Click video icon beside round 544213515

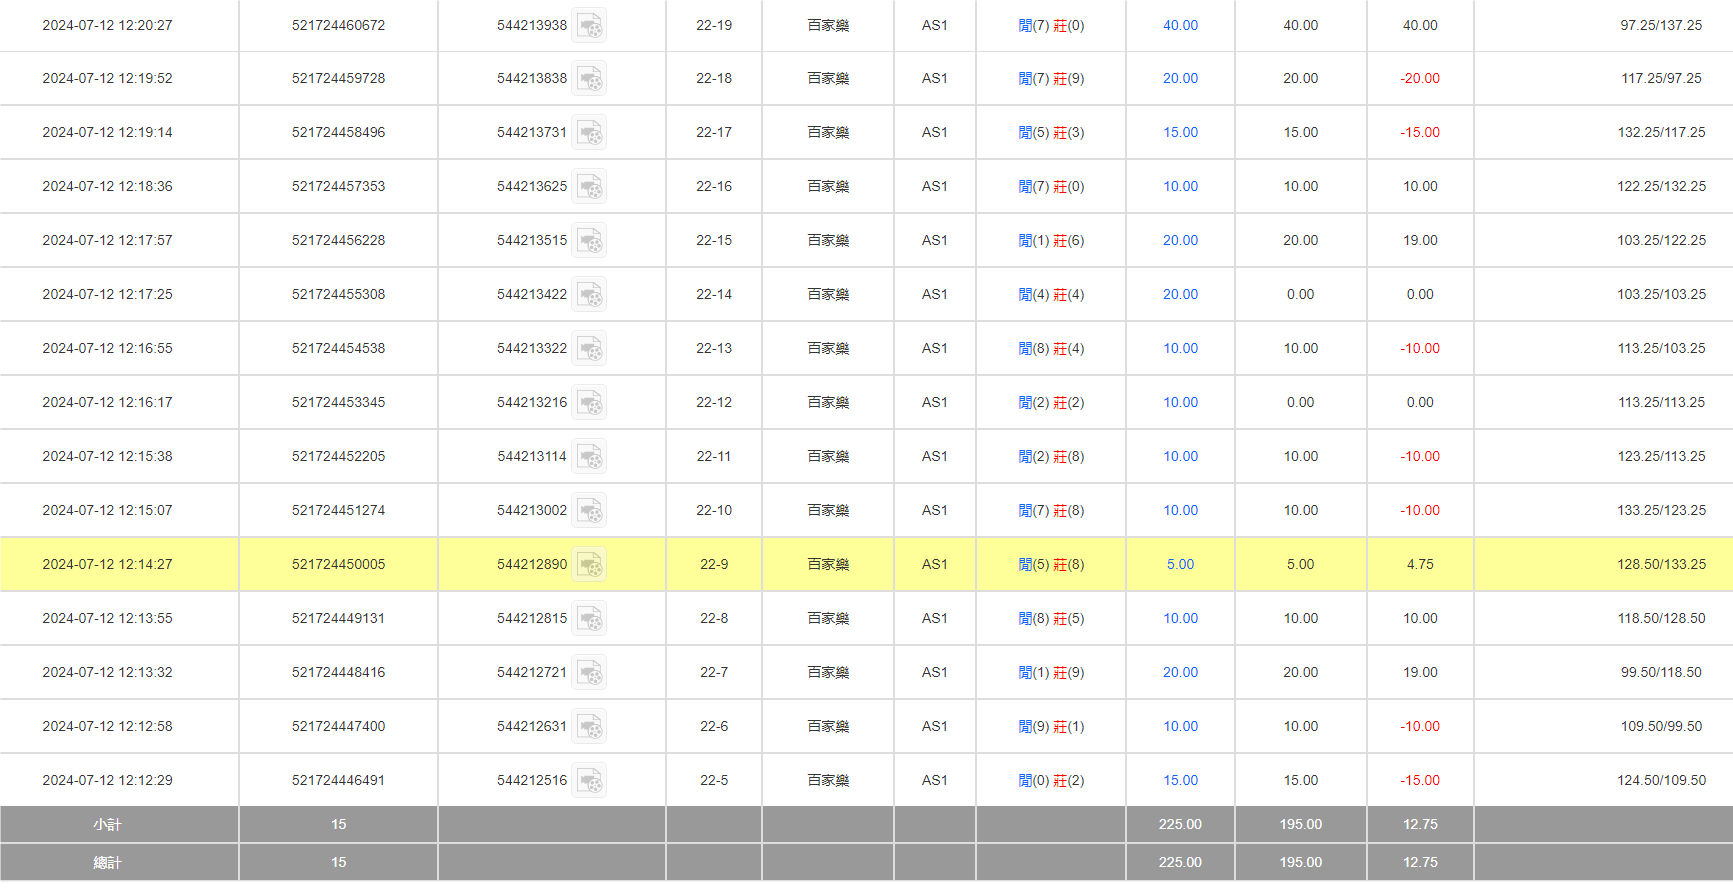pyautogui.click(x=589, y=241)
